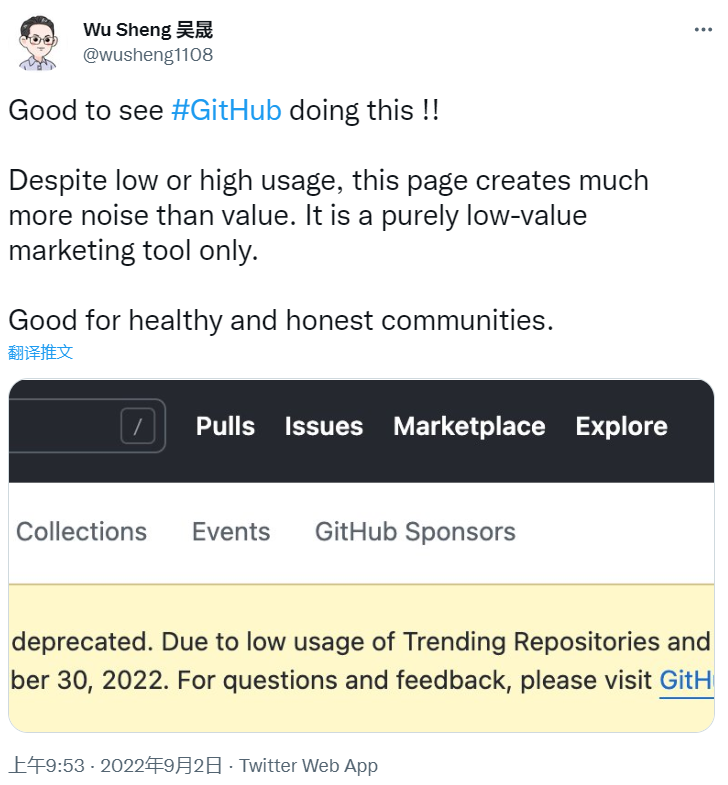This screenshot has height=785, width=728.
Task: Open the GitHub Sponsors tab
Action: point(415,532)
